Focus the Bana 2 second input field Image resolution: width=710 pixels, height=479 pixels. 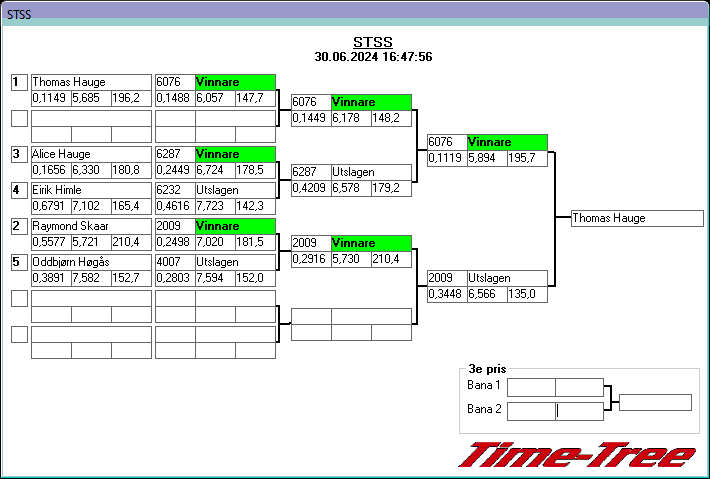click(x=580, y=412)
